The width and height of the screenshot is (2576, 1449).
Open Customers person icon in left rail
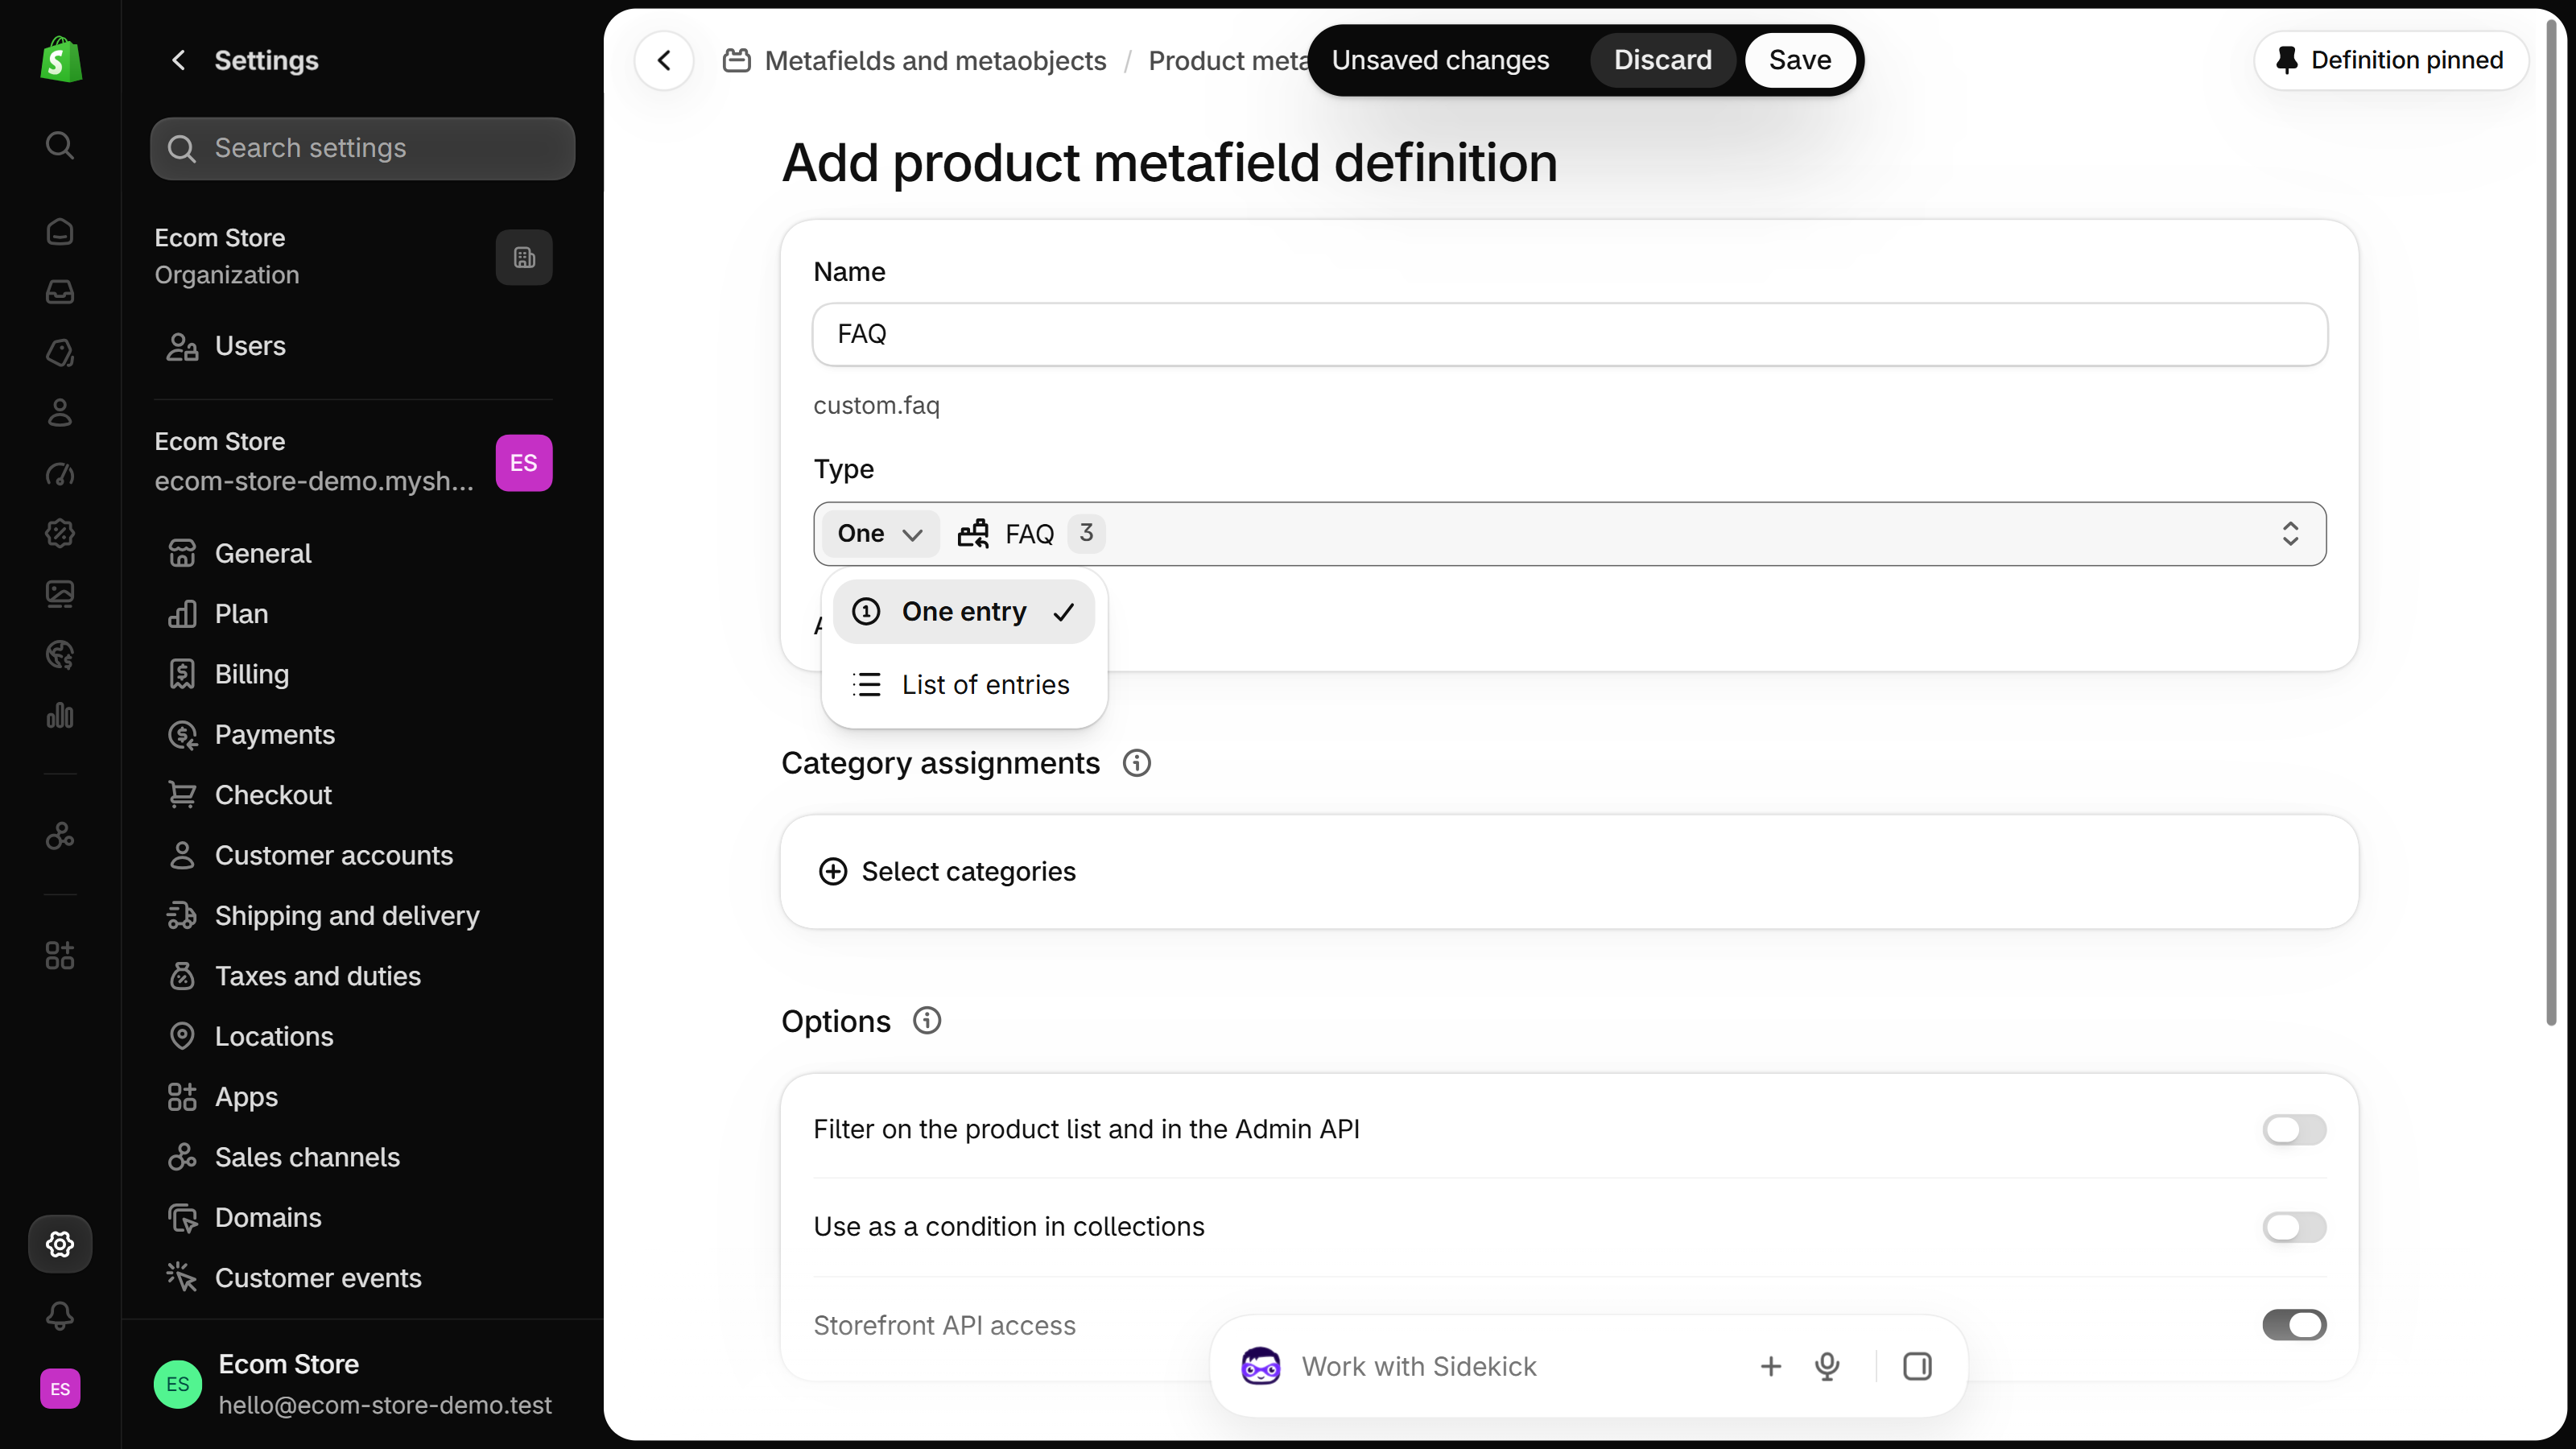60,412
